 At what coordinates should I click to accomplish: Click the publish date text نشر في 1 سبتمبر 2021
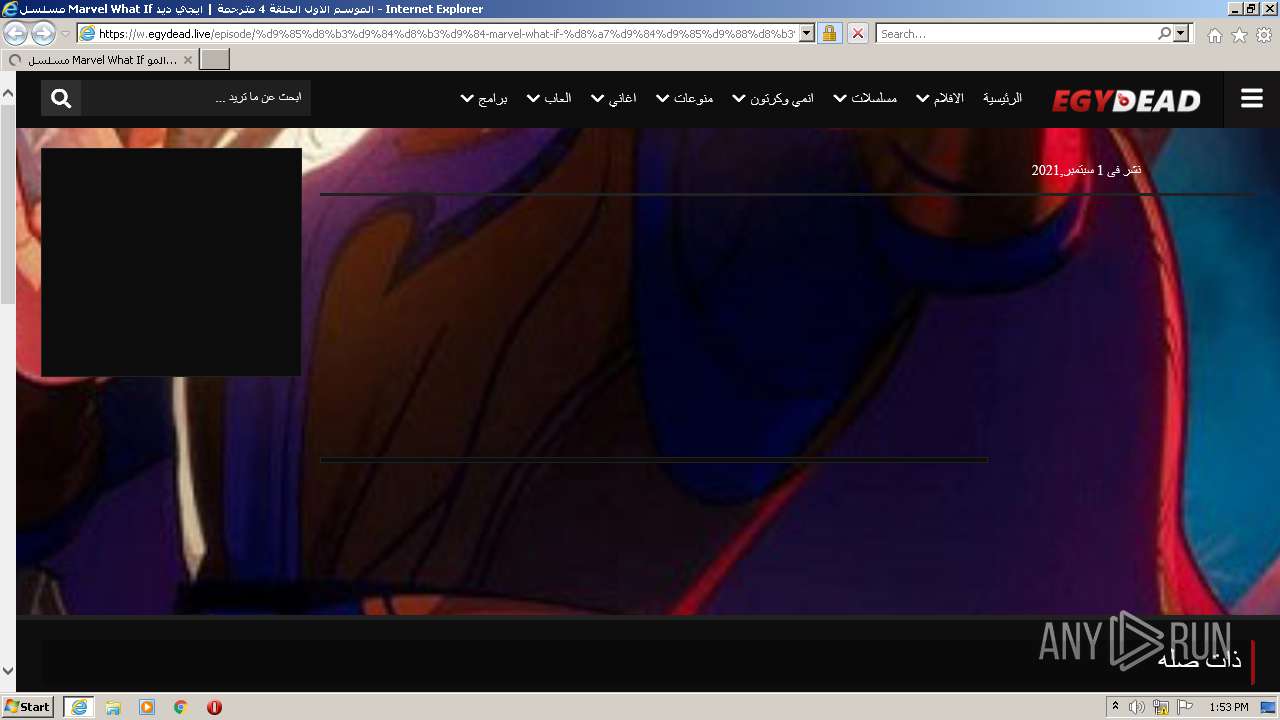[1086, 170]
